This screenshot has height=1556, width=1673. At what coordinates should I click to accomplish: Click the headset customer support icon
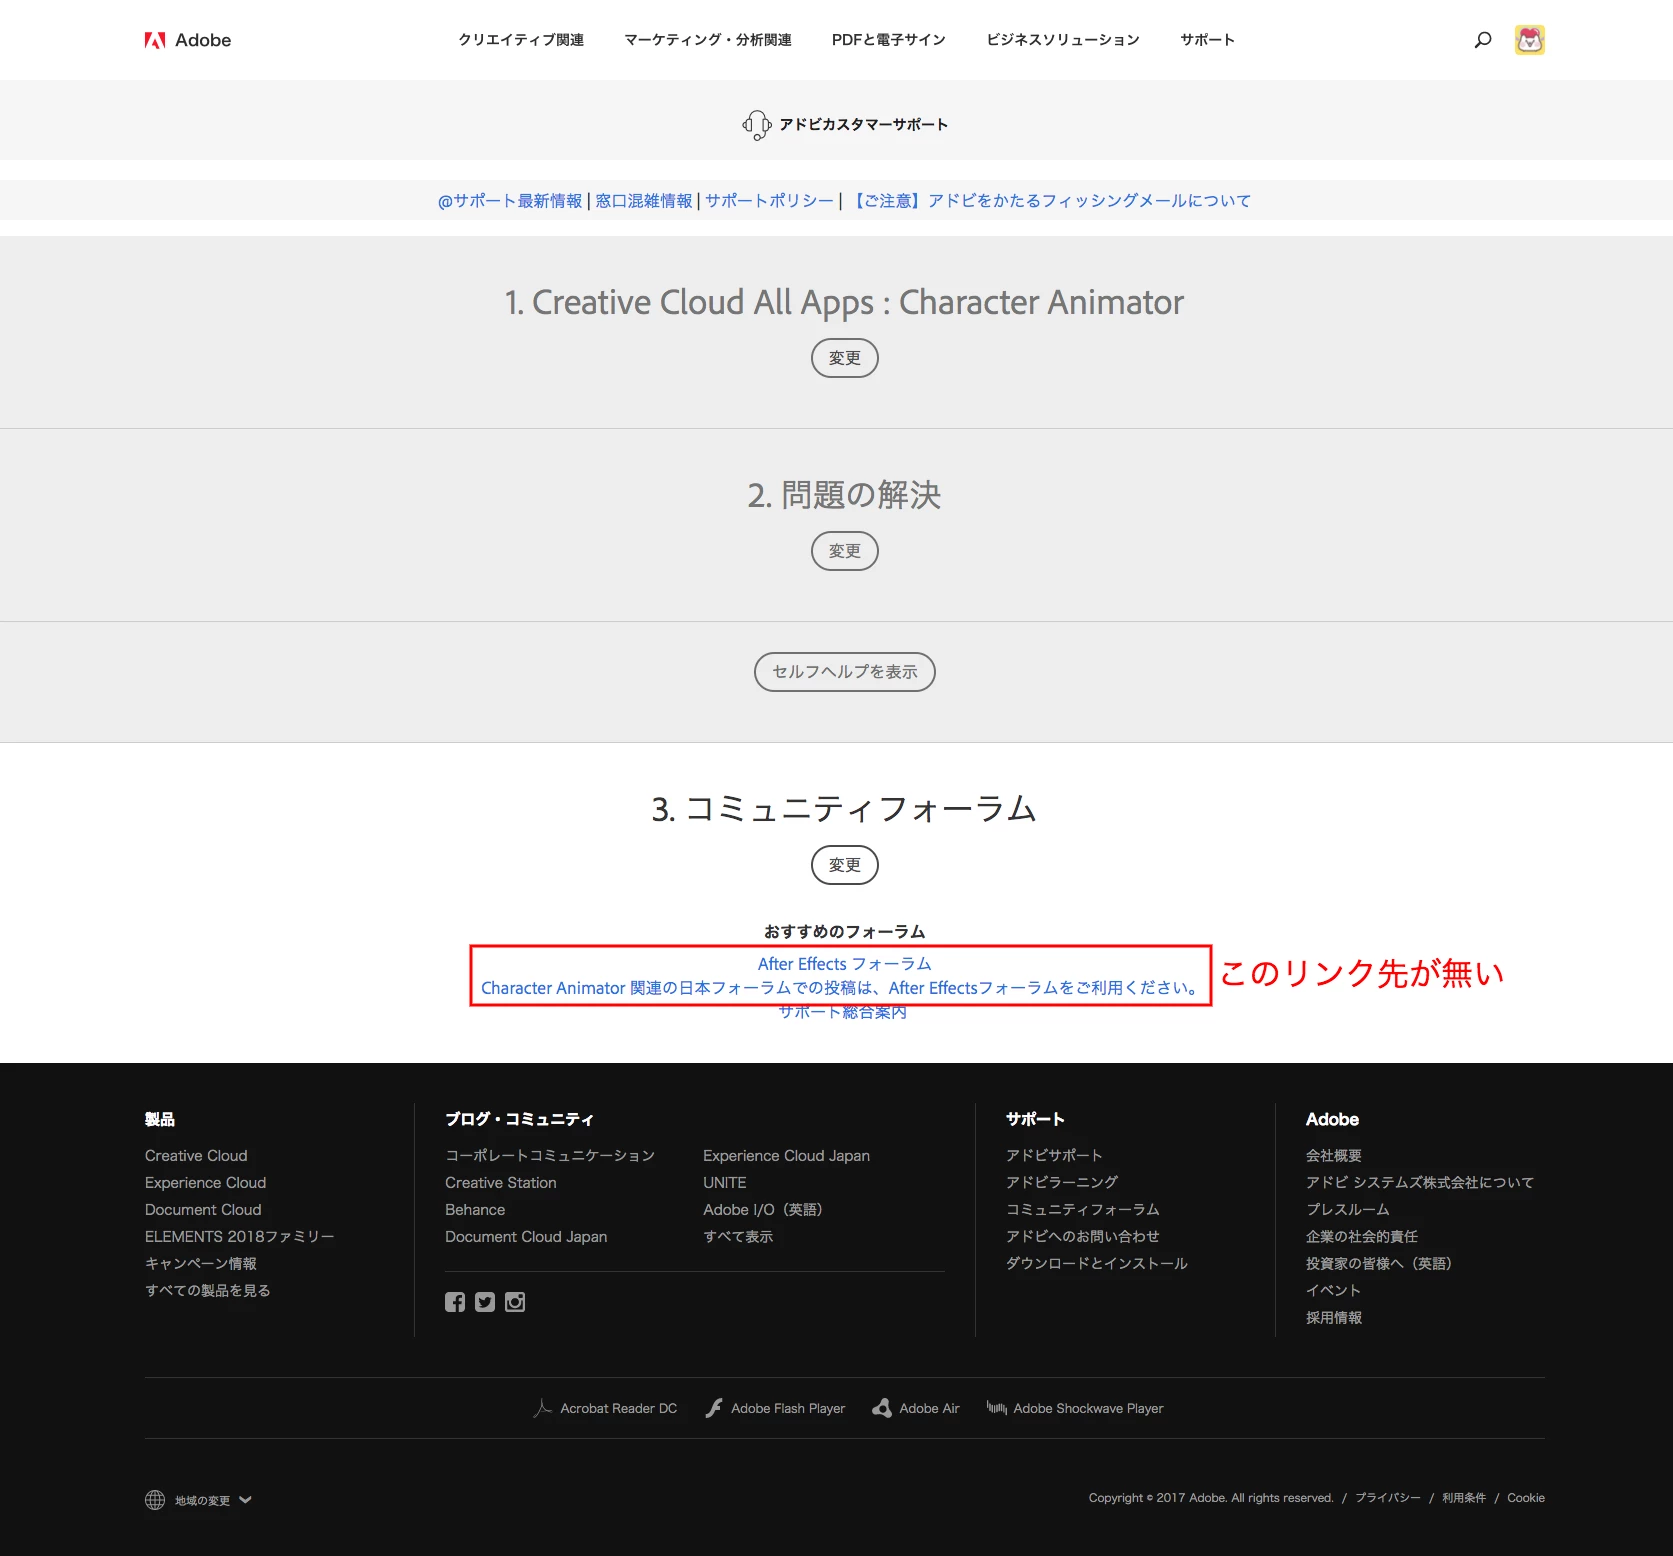(x=756, y=125)
